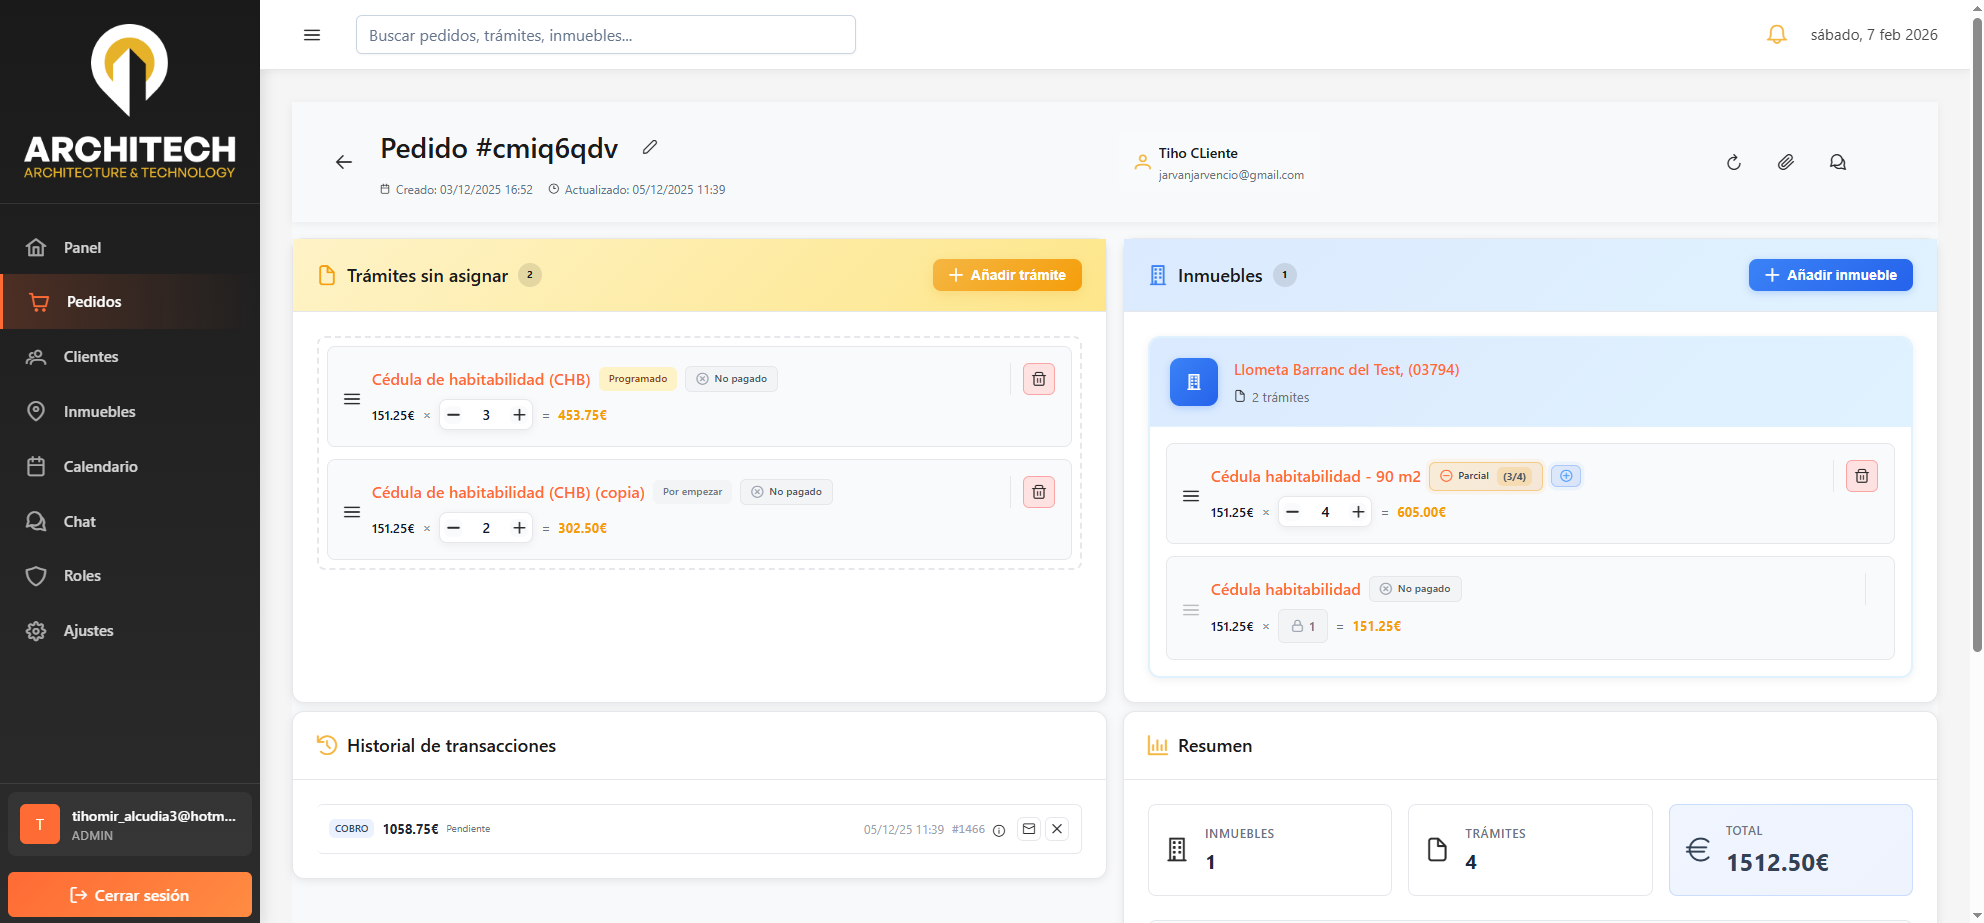Image resolution: width=1984 pixels, height=923 pixels.
Task: Go to Clientes in the sidebar
Action: point(90,357)
